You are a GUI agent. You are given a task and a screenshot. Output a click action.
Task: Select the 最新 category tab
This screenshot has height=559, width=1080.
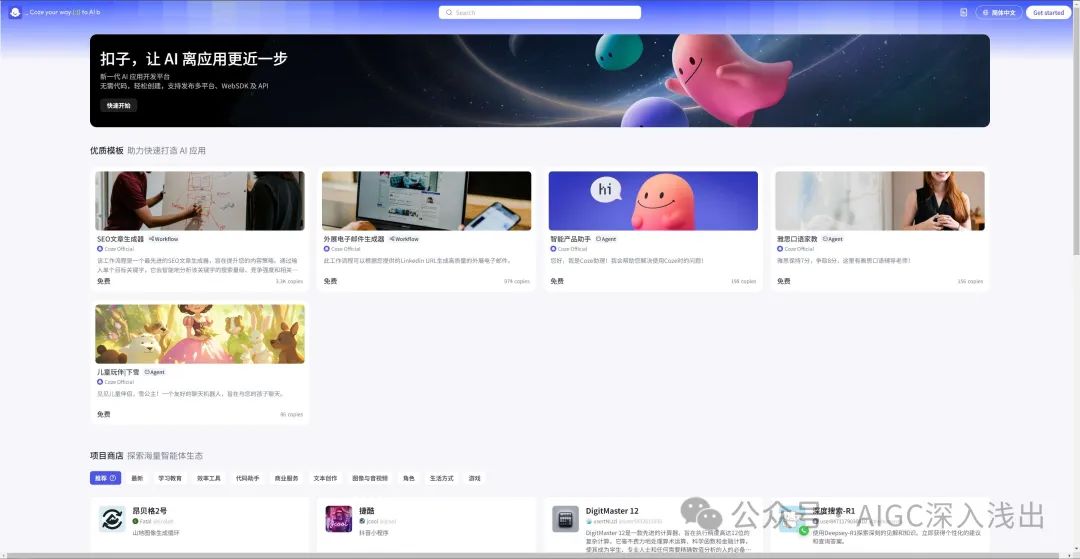(x=137, y=478)
